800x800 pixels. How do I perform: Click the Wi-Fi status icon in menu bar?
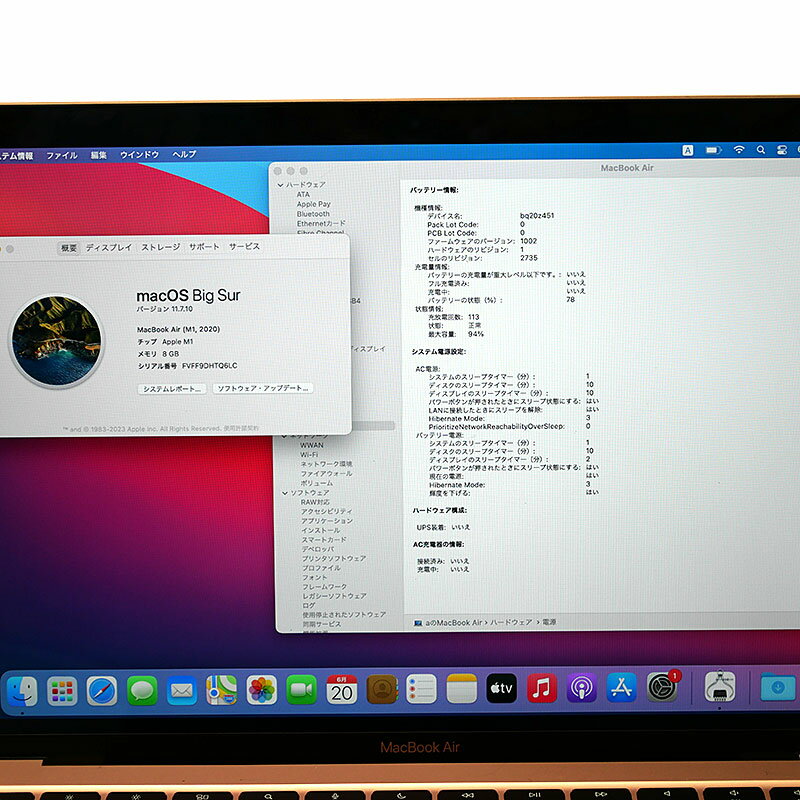coord(739,150)
